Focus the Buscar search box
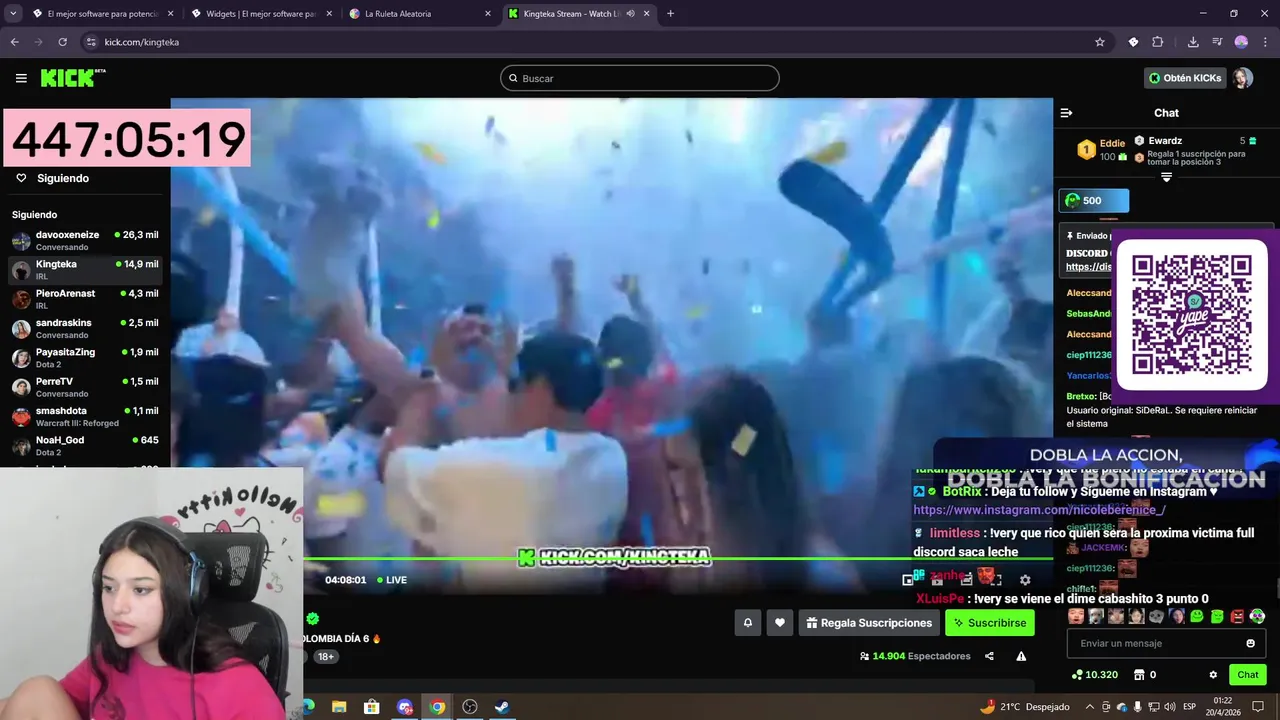The image size is (1280, 720). [640, 78]
